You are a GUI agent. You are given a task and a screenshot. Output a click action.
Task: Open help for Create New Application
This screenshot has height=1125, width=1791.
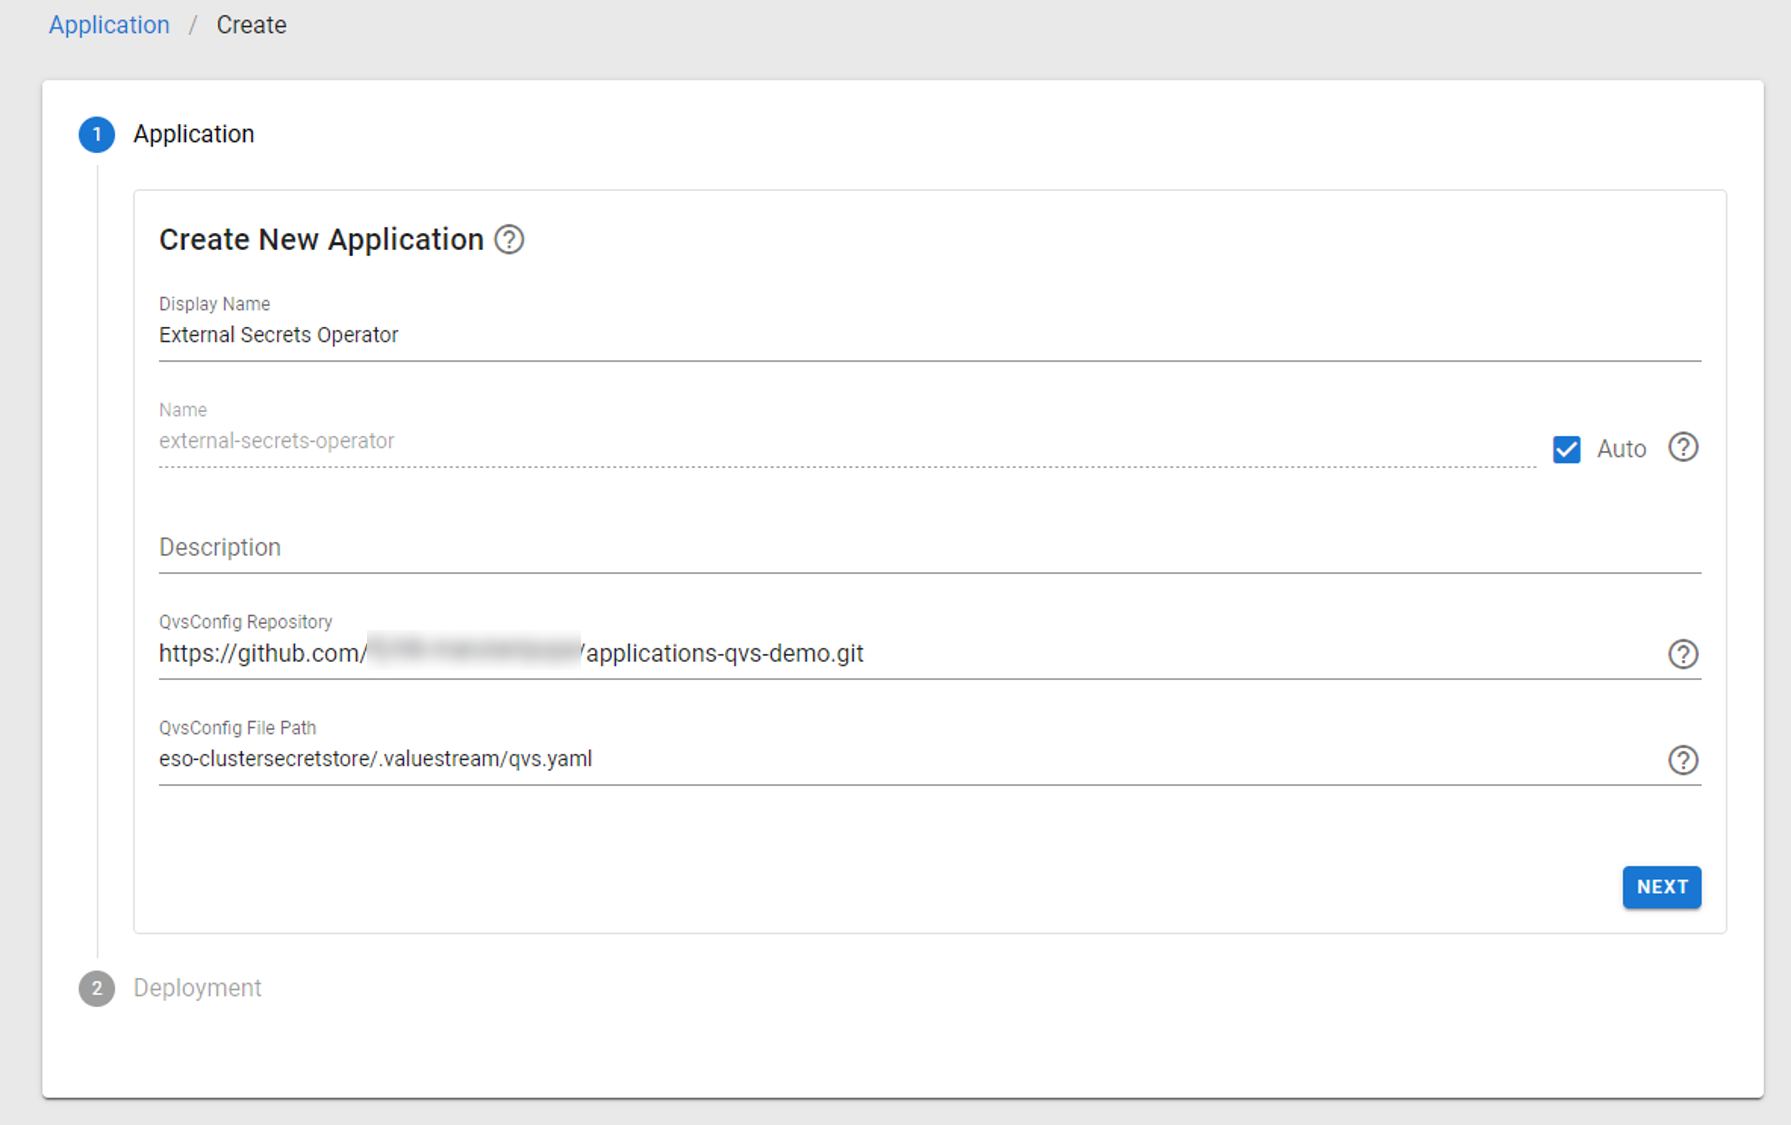pyautogui.click(x=509, y=240)
